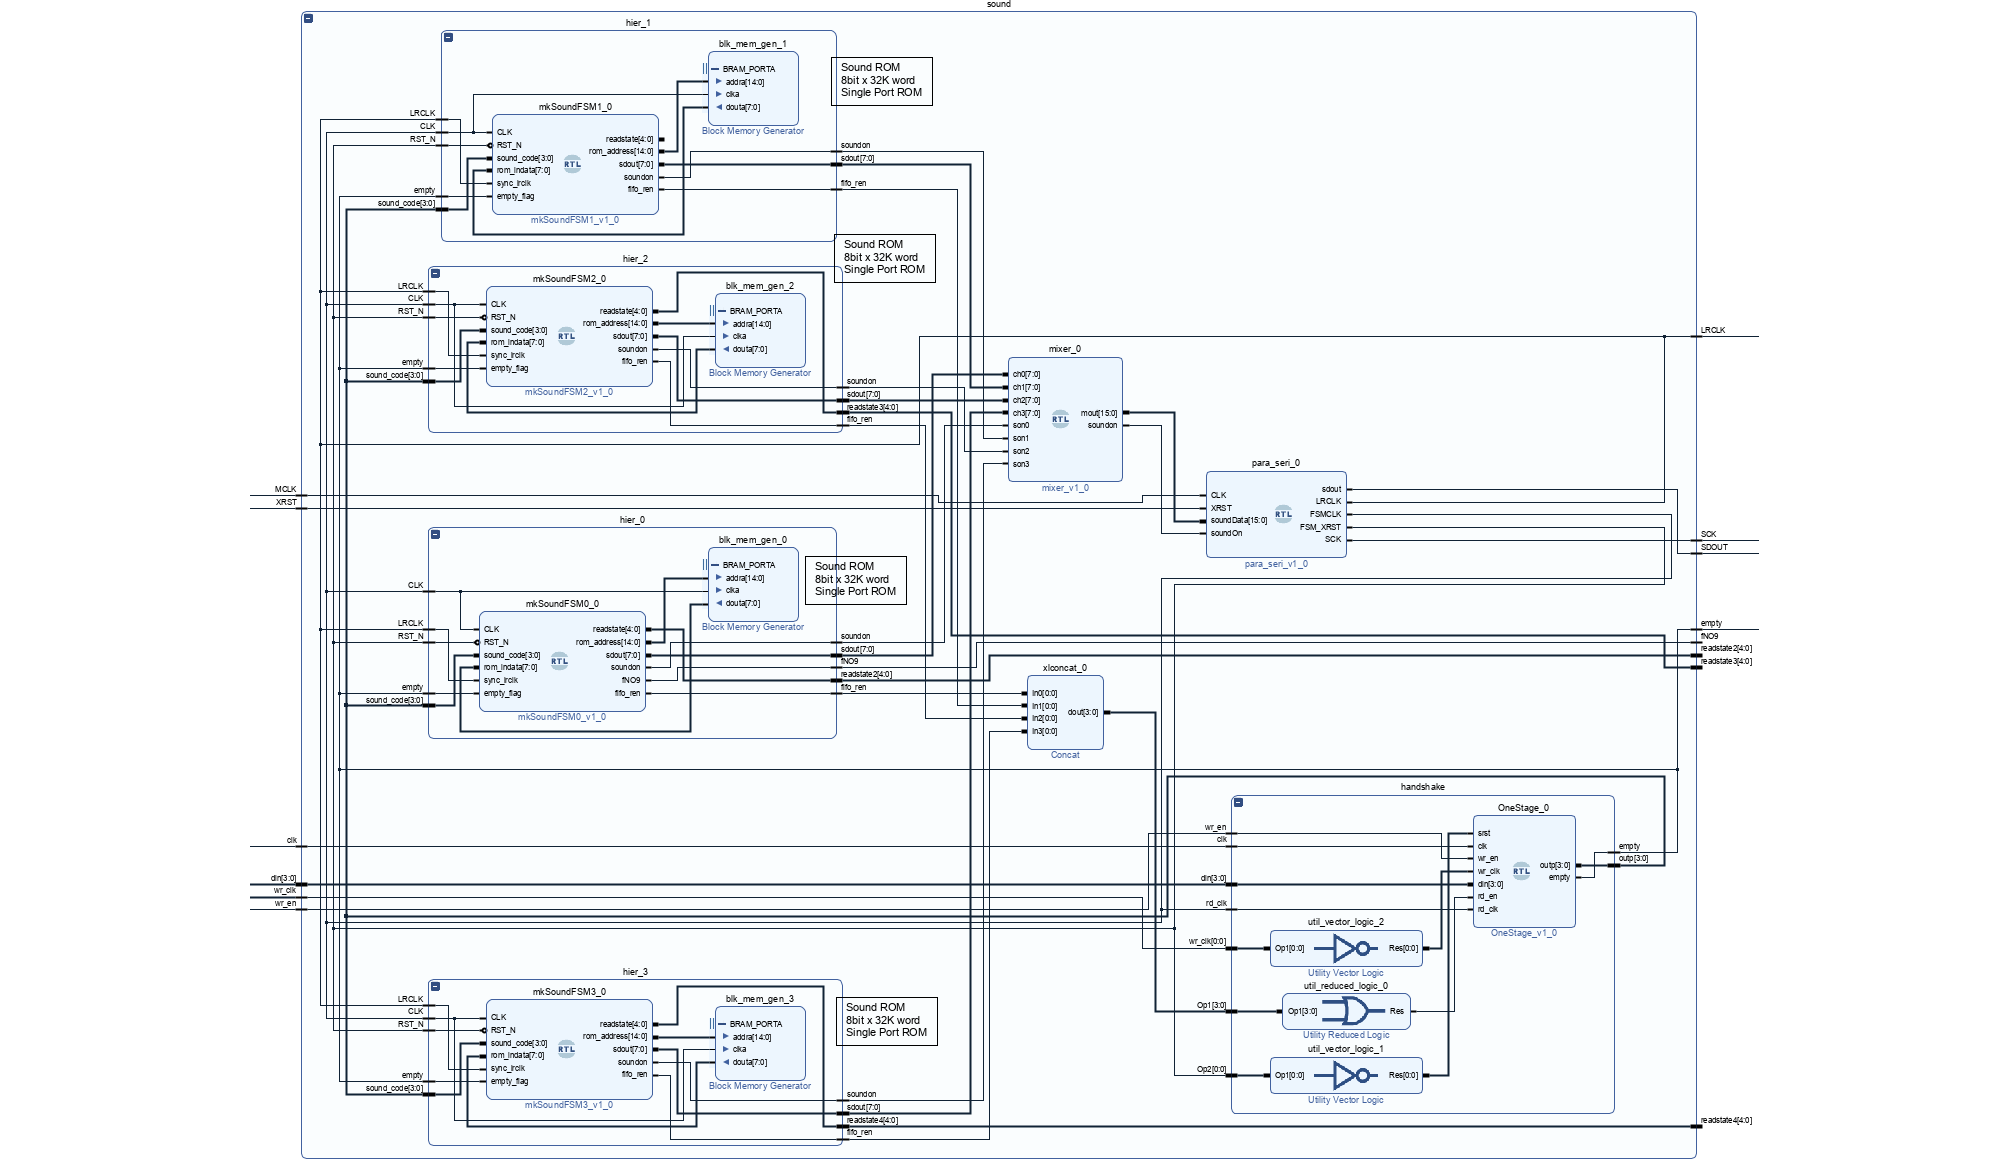Collapse the handshake hierarchy block

click(x=1238, y=802)
